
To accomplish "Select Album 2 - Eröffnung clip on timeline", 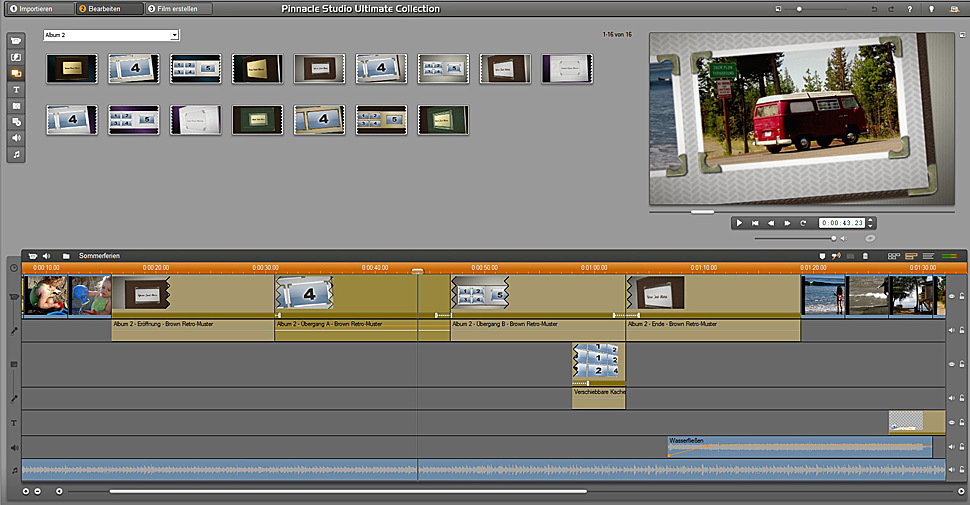I will point(192,308).
